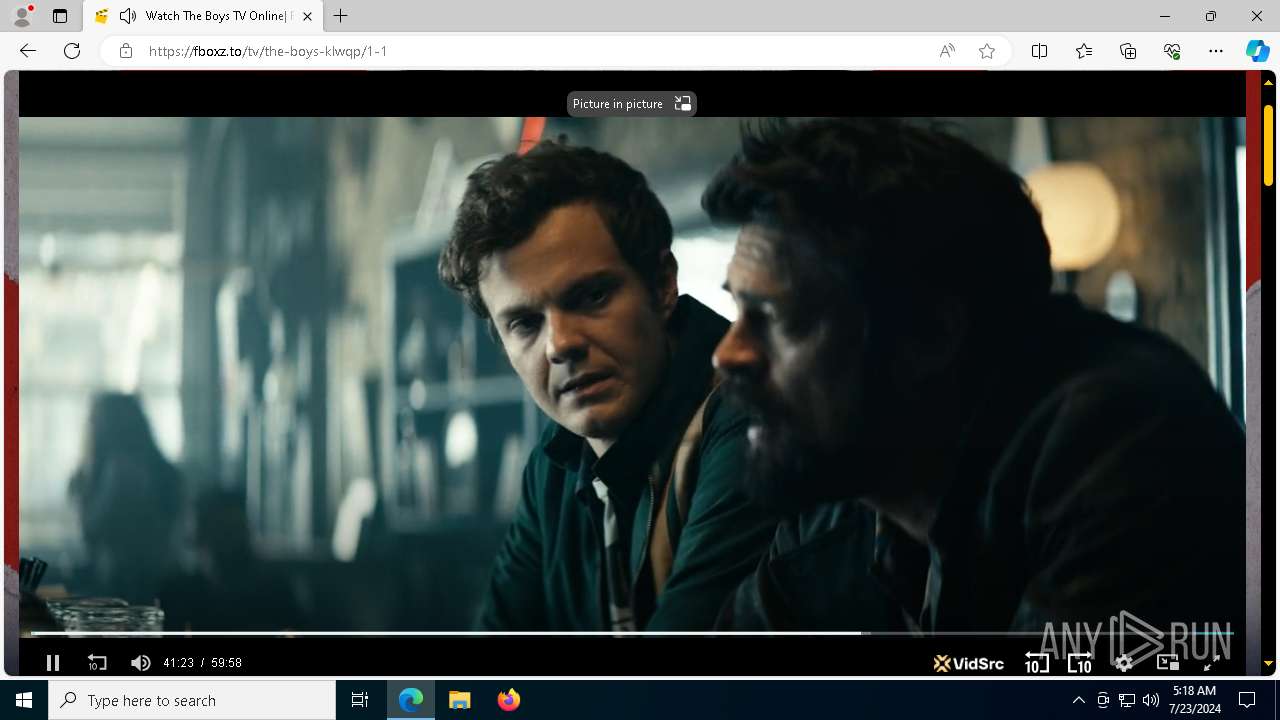The height and width of the screenshot is (720, 1280).
Task: Toggle player picture-in-picture icon
Action: [x=1167, y=662]
